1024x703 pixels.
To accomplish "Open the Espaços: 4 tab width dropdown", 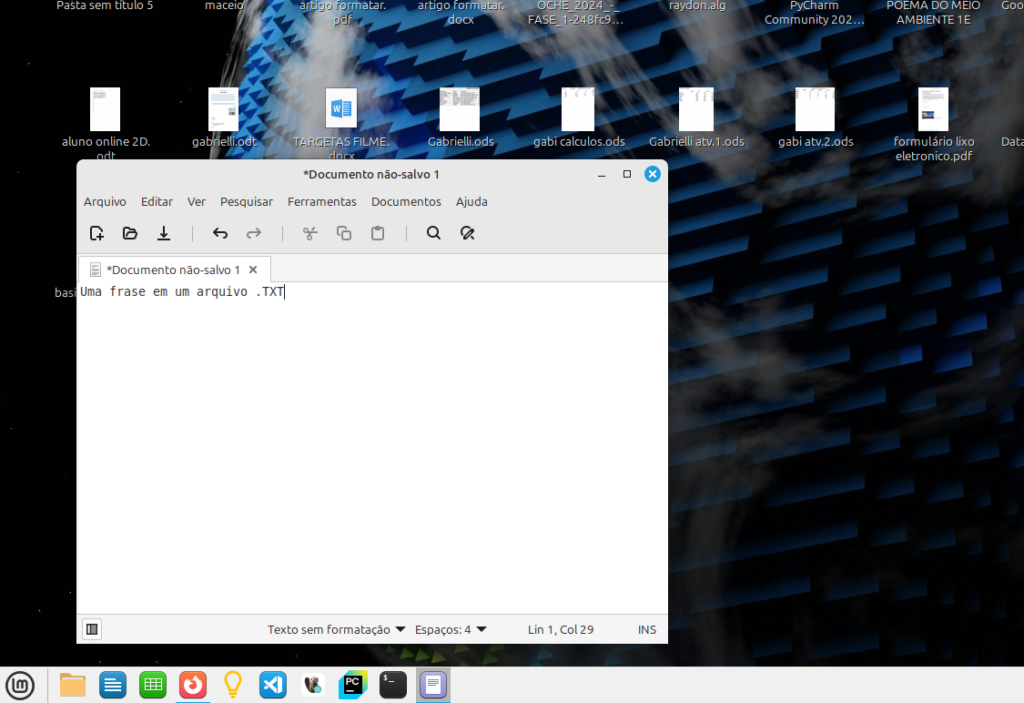I will pos(450,630).
